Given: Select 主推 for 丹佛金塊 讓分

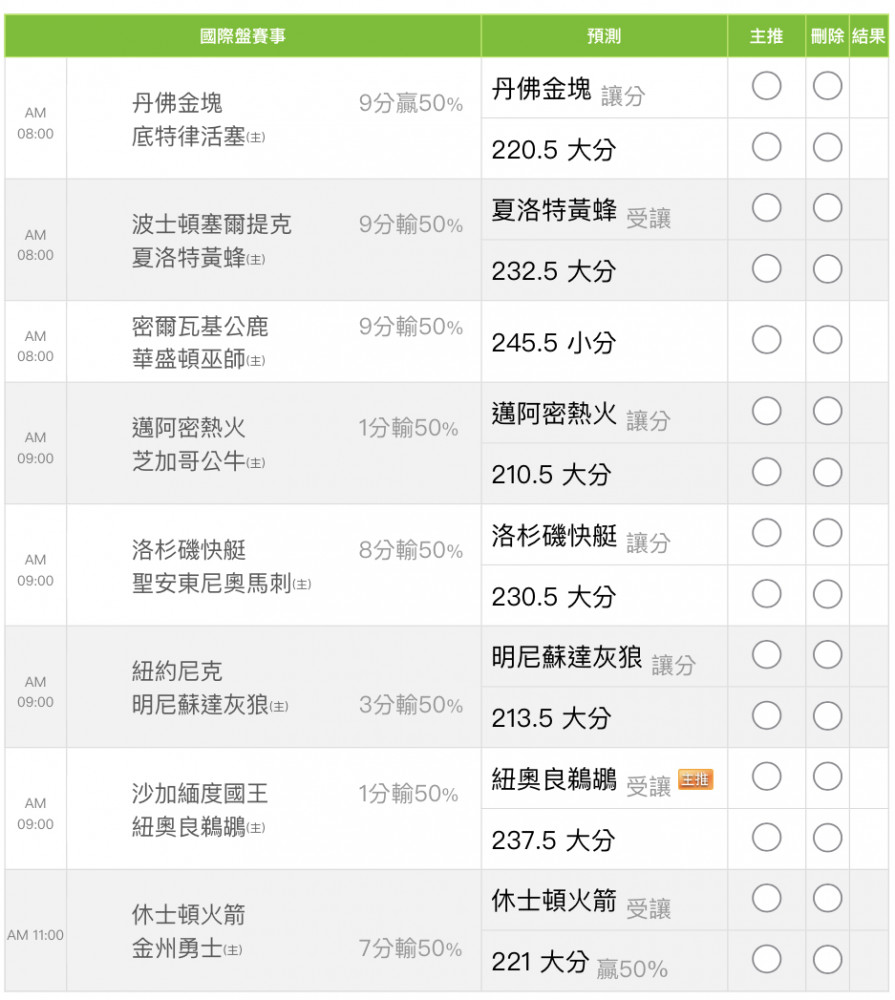Looking at the screenshot, I should pos(766,86).
